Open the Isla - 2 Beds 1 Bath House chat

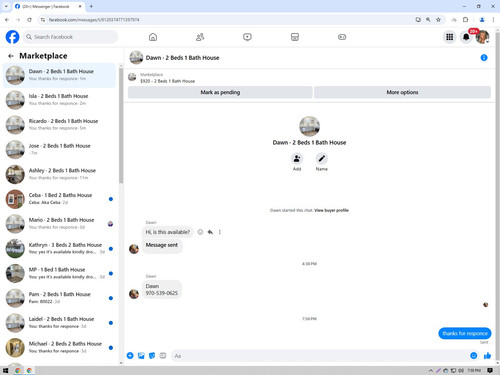[x=59, y=100]
